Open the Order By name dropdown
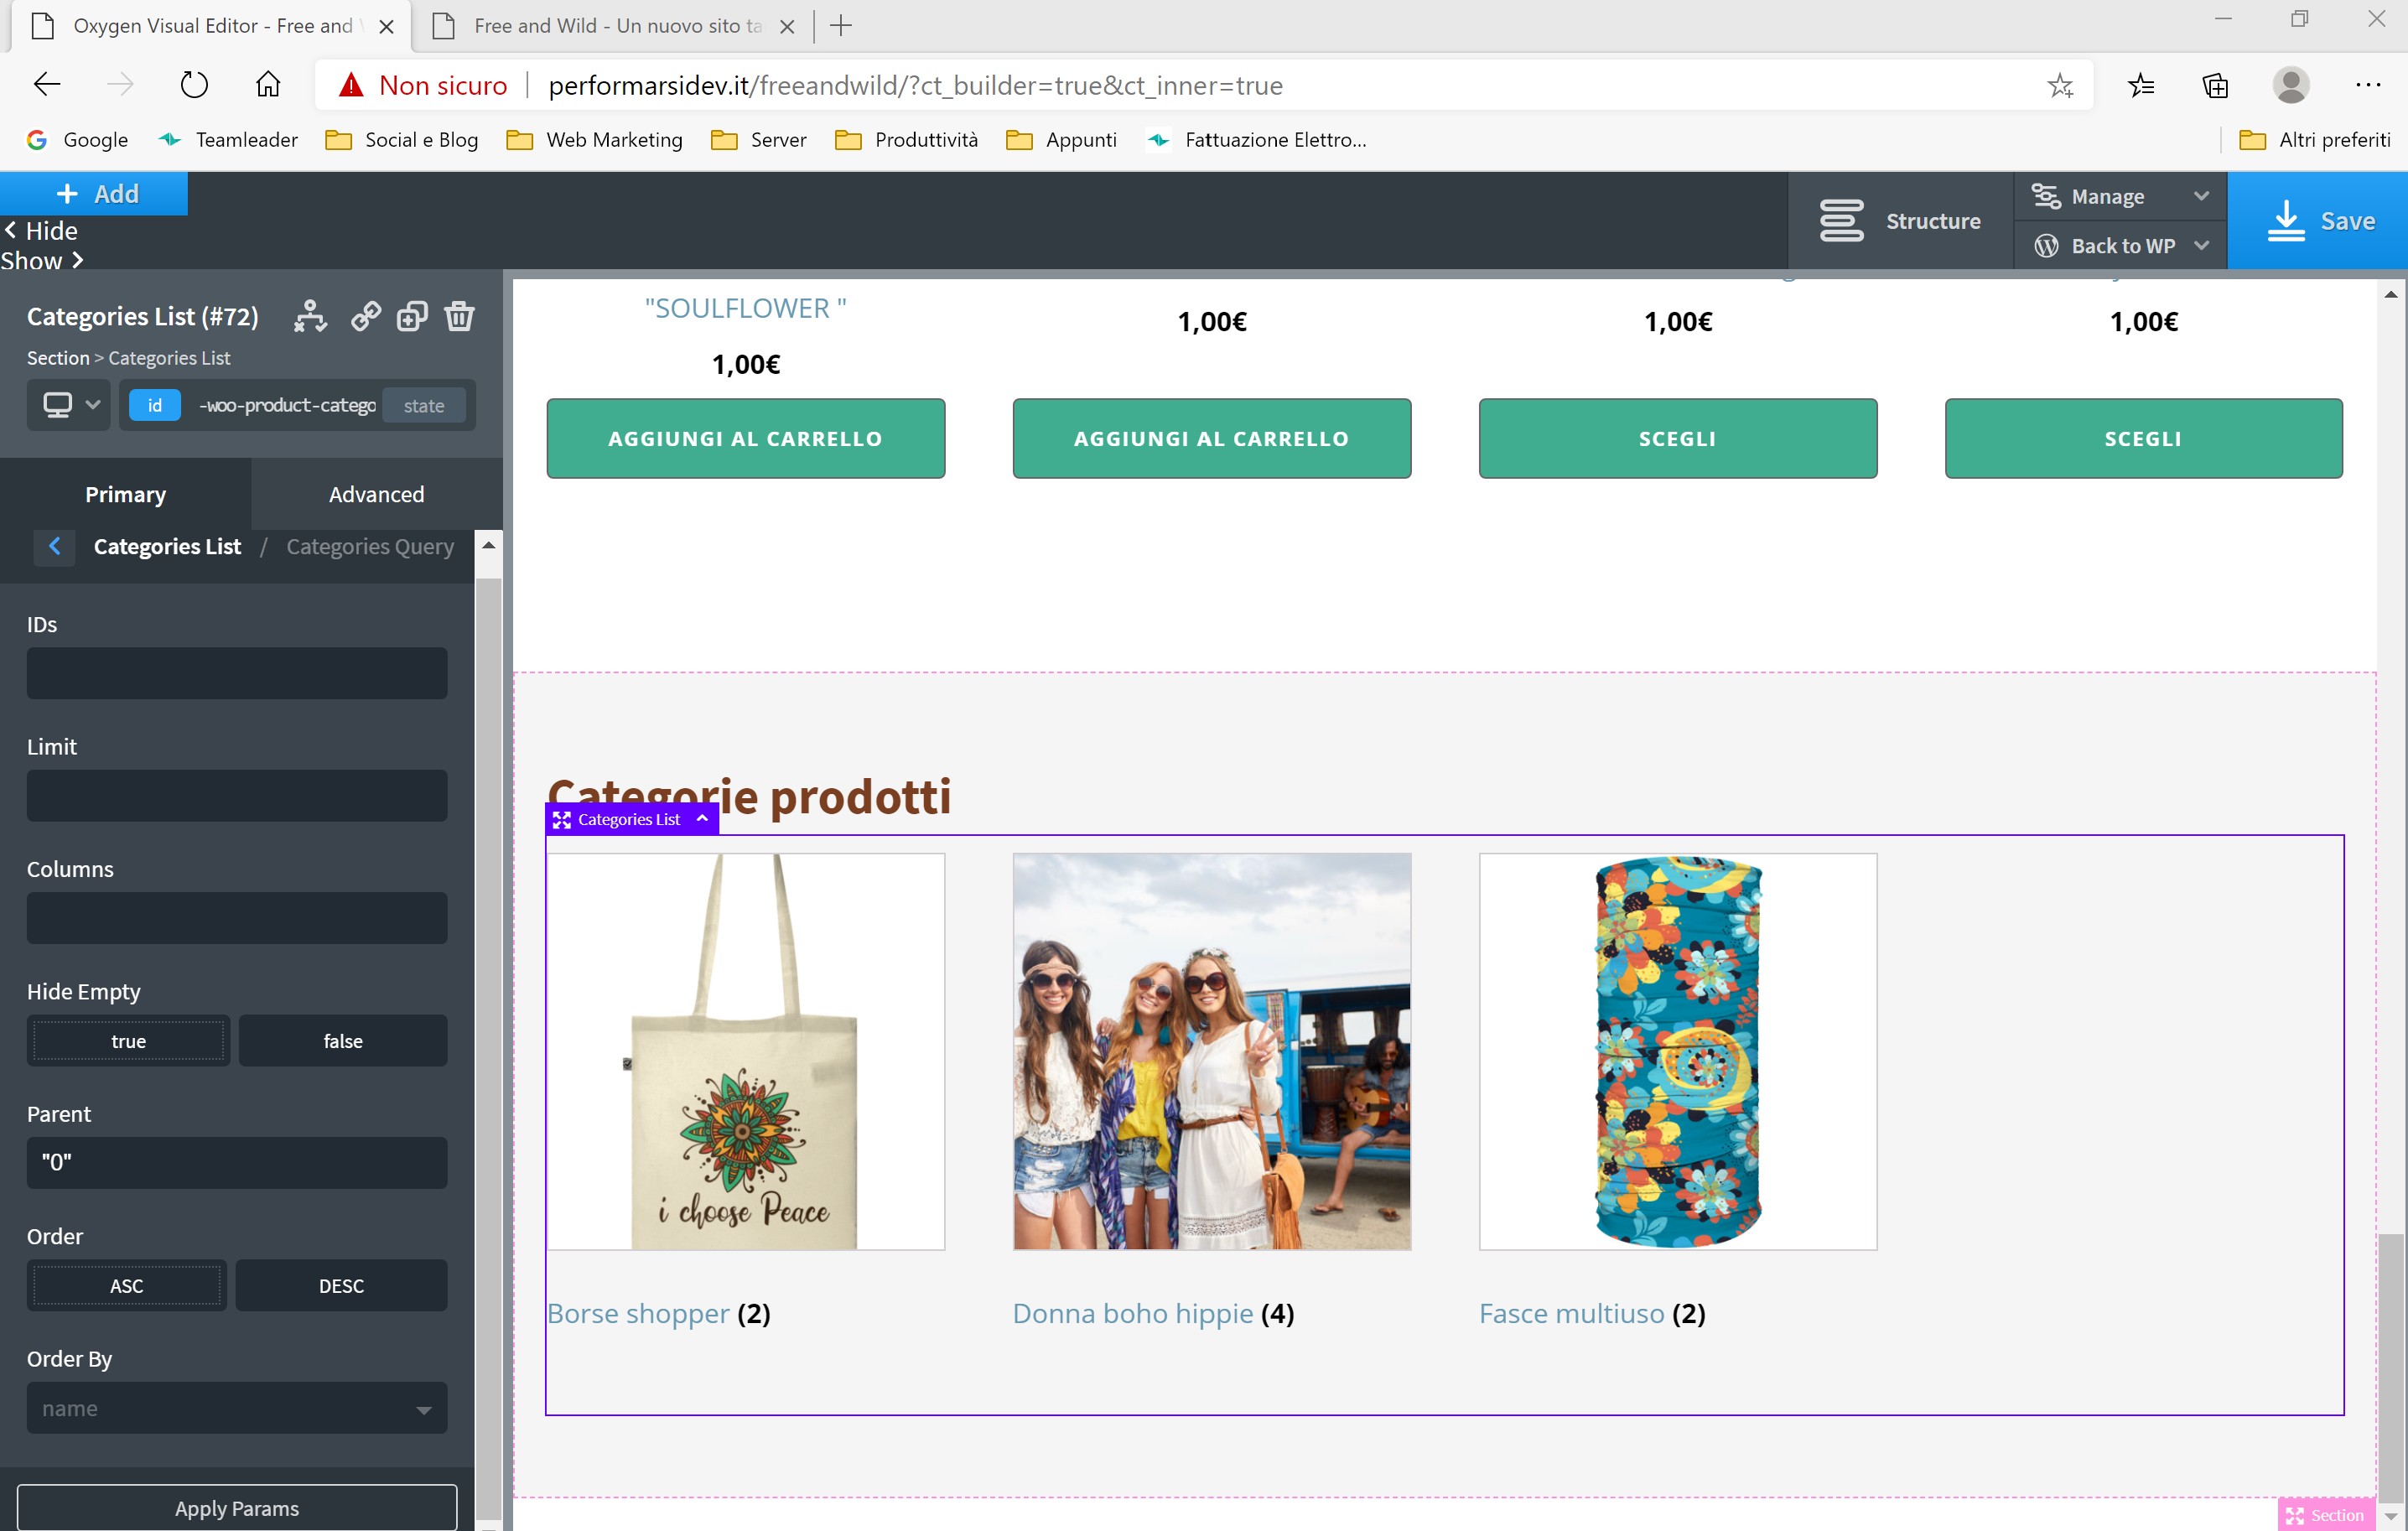Image resolution: width=2408 pixels, height=1531 pixels. 236,1408
